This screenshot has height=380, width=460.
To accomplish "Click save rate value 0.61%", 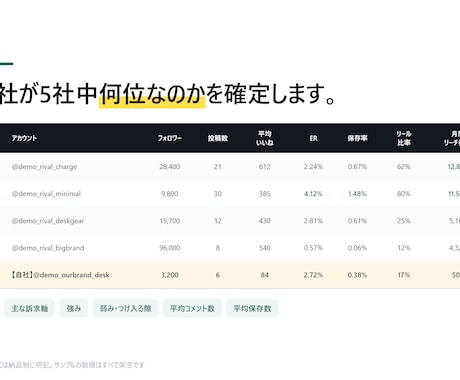I will tap(357, 221).
